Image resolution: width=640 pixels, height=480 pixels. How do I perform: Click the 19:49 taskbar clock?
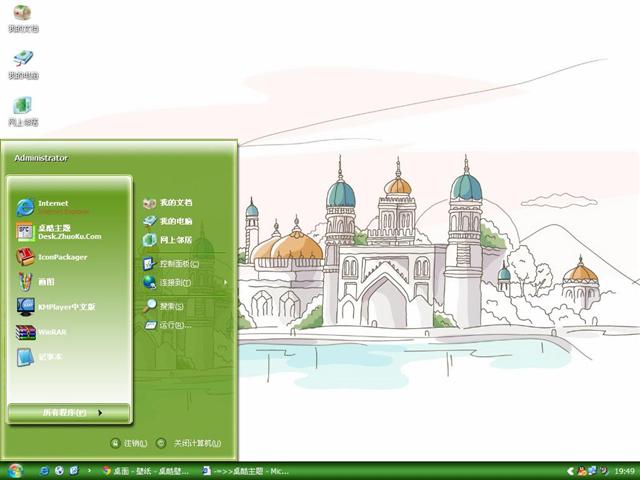coord(624,471)
